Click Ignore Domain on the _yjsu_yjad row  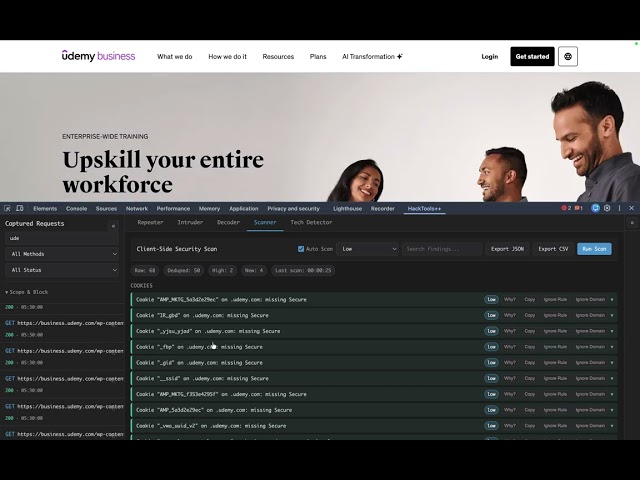click(x=590, y=331)
